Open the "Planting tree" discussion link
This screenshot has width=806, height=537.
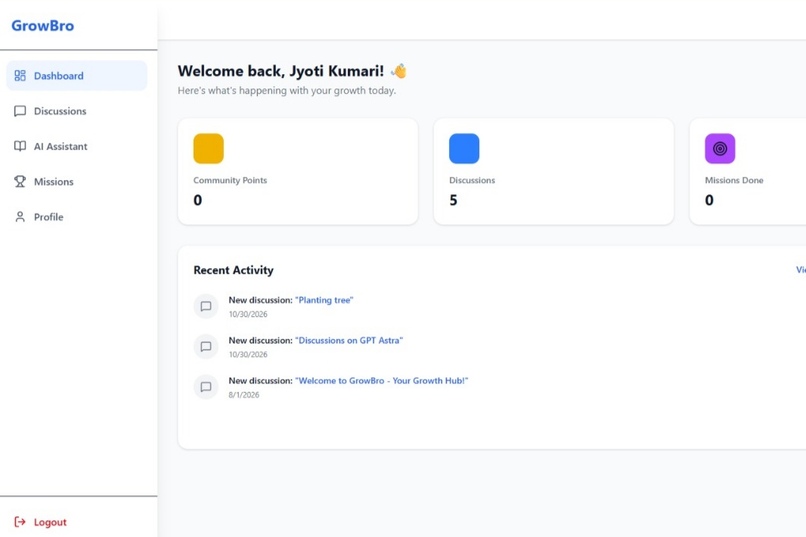(x=324, y=300)
